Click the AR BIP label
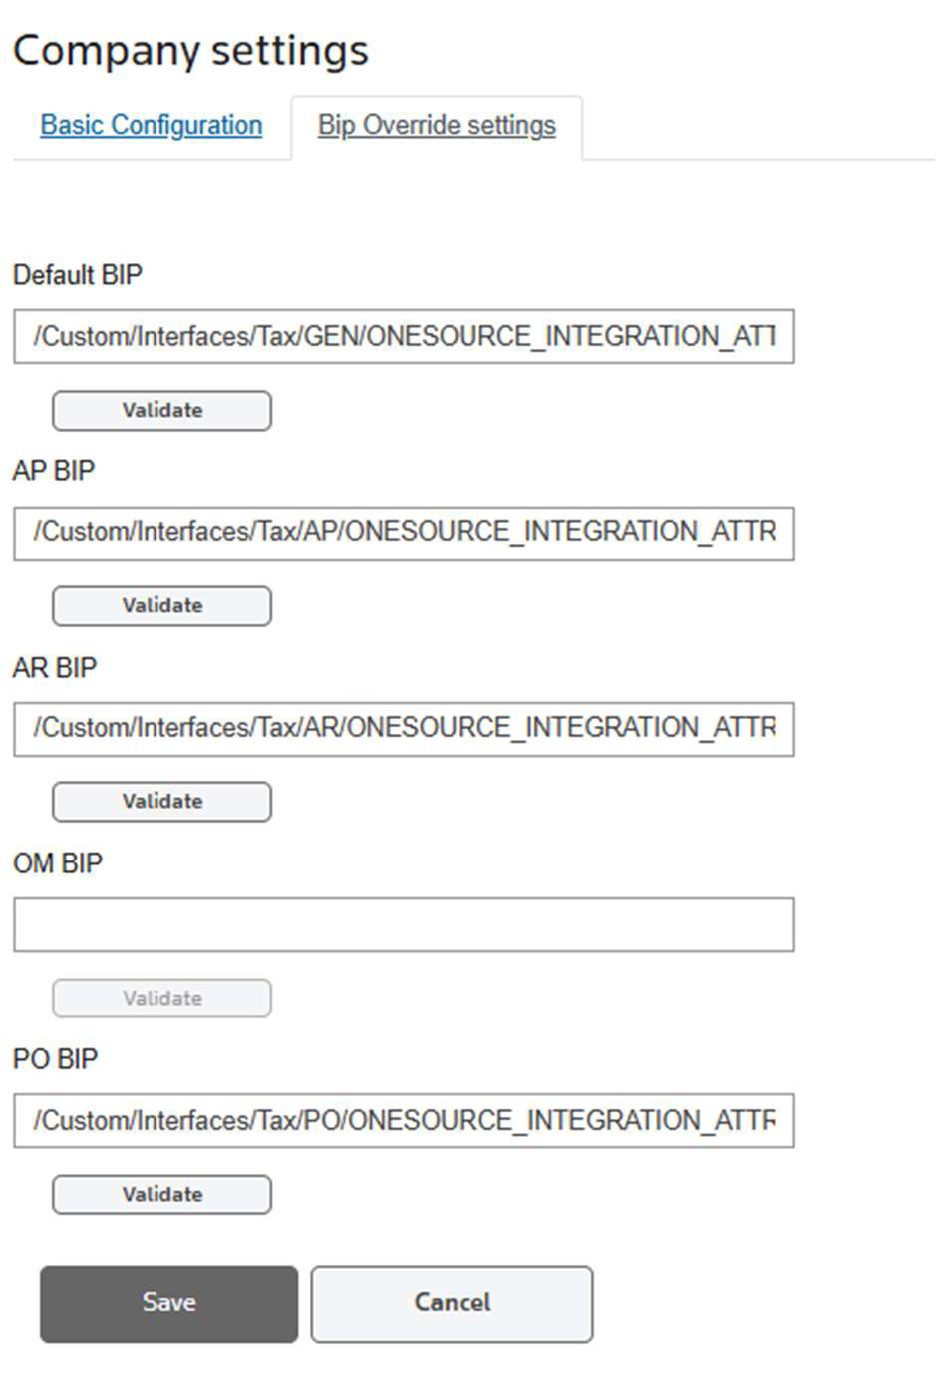The image size is (936, 1377). 55,667
